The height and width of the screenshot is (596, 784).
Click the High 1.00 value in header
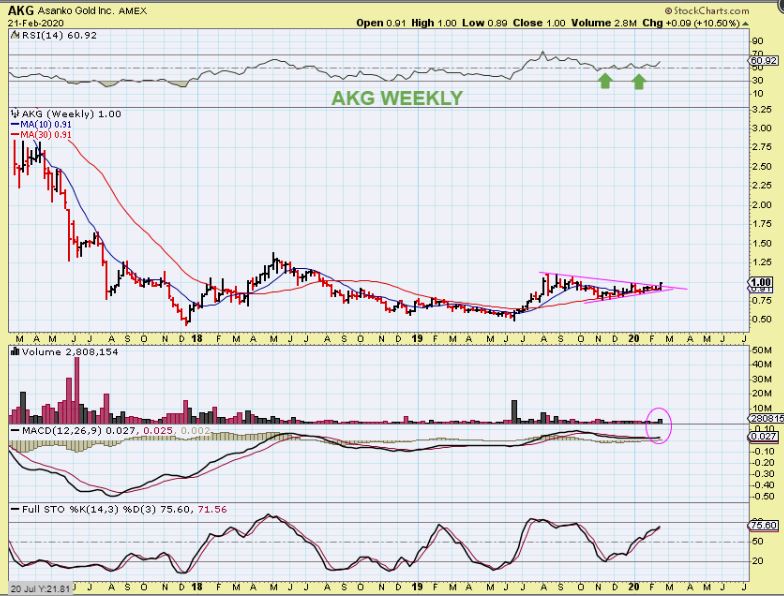point(434,23)
